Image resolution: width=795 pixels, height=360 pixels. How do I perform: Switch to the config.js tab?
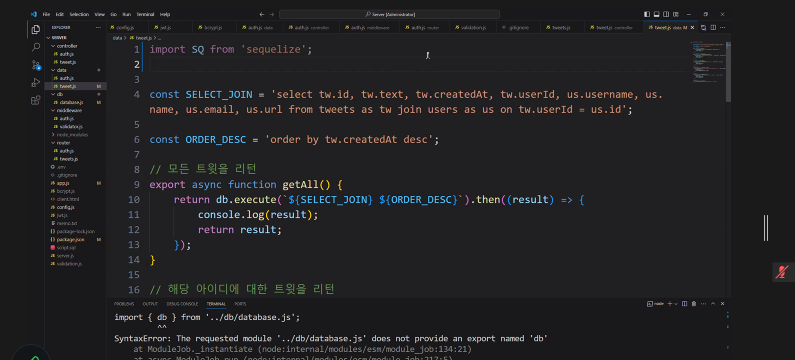(127, 27)
